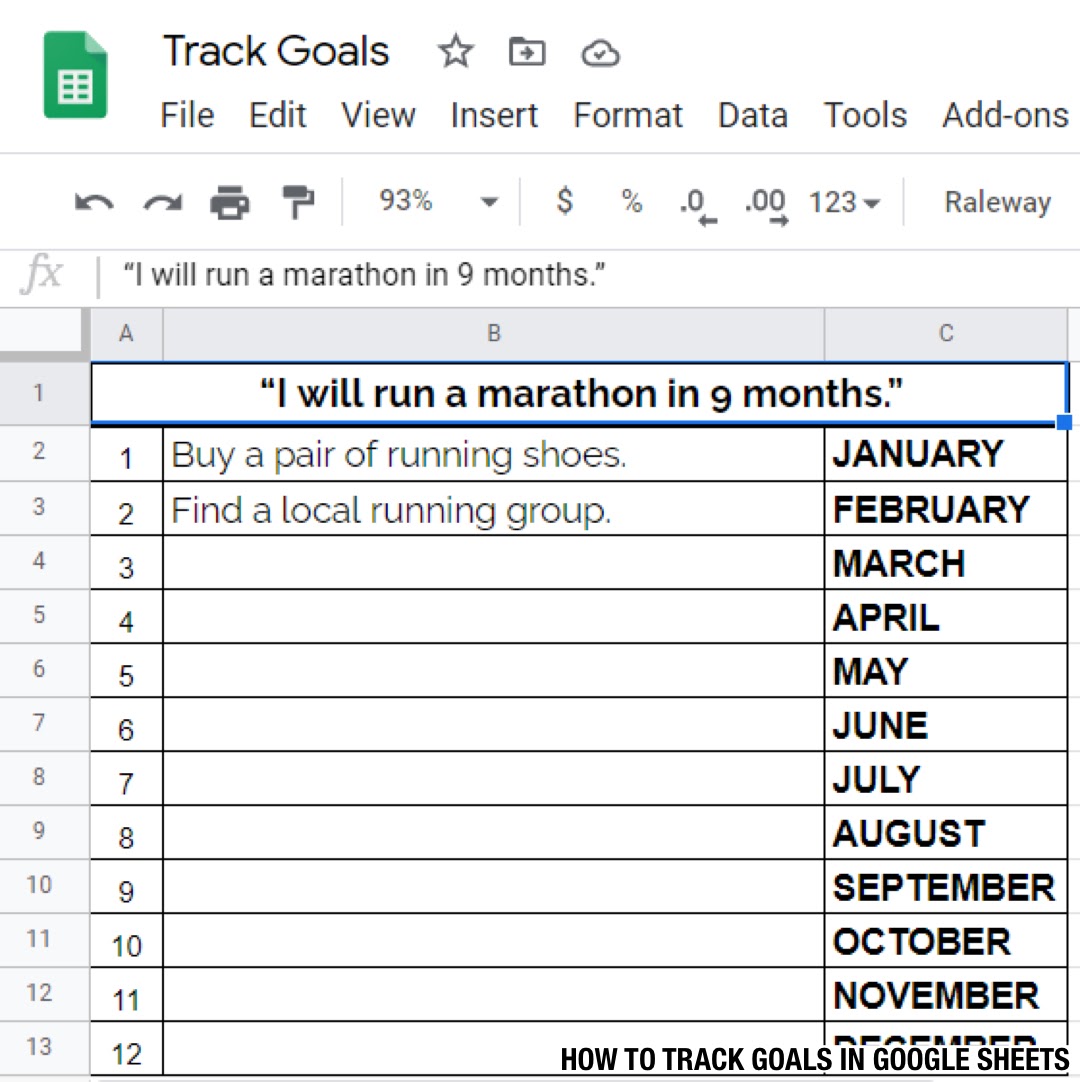This screenshot has width=1080, height=1082.
Task: Open the zoom level dropdown at 93%
Action: [x=430, y=201]
